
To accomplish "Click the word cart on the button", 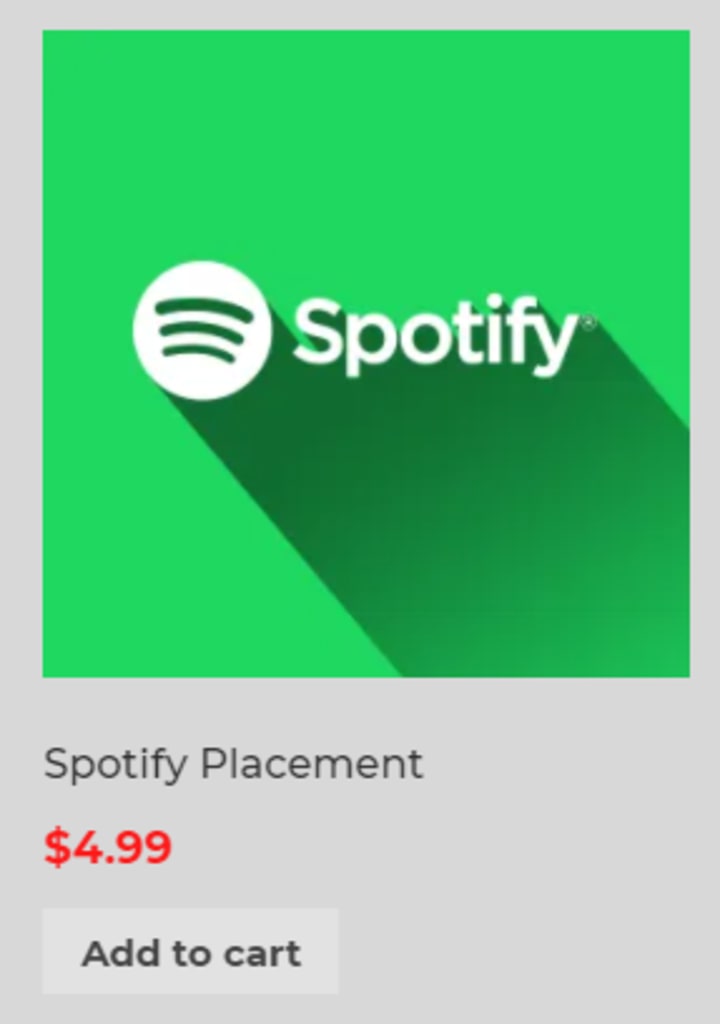I will coord(262,954).
